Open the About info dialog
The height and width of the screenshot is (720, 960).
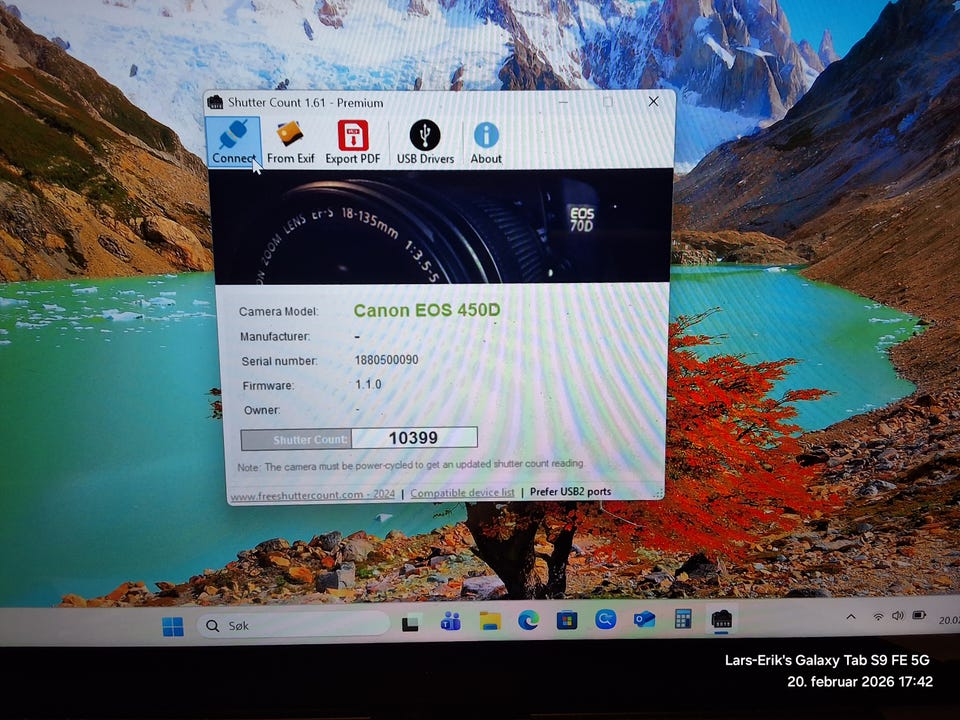[486, 142]
